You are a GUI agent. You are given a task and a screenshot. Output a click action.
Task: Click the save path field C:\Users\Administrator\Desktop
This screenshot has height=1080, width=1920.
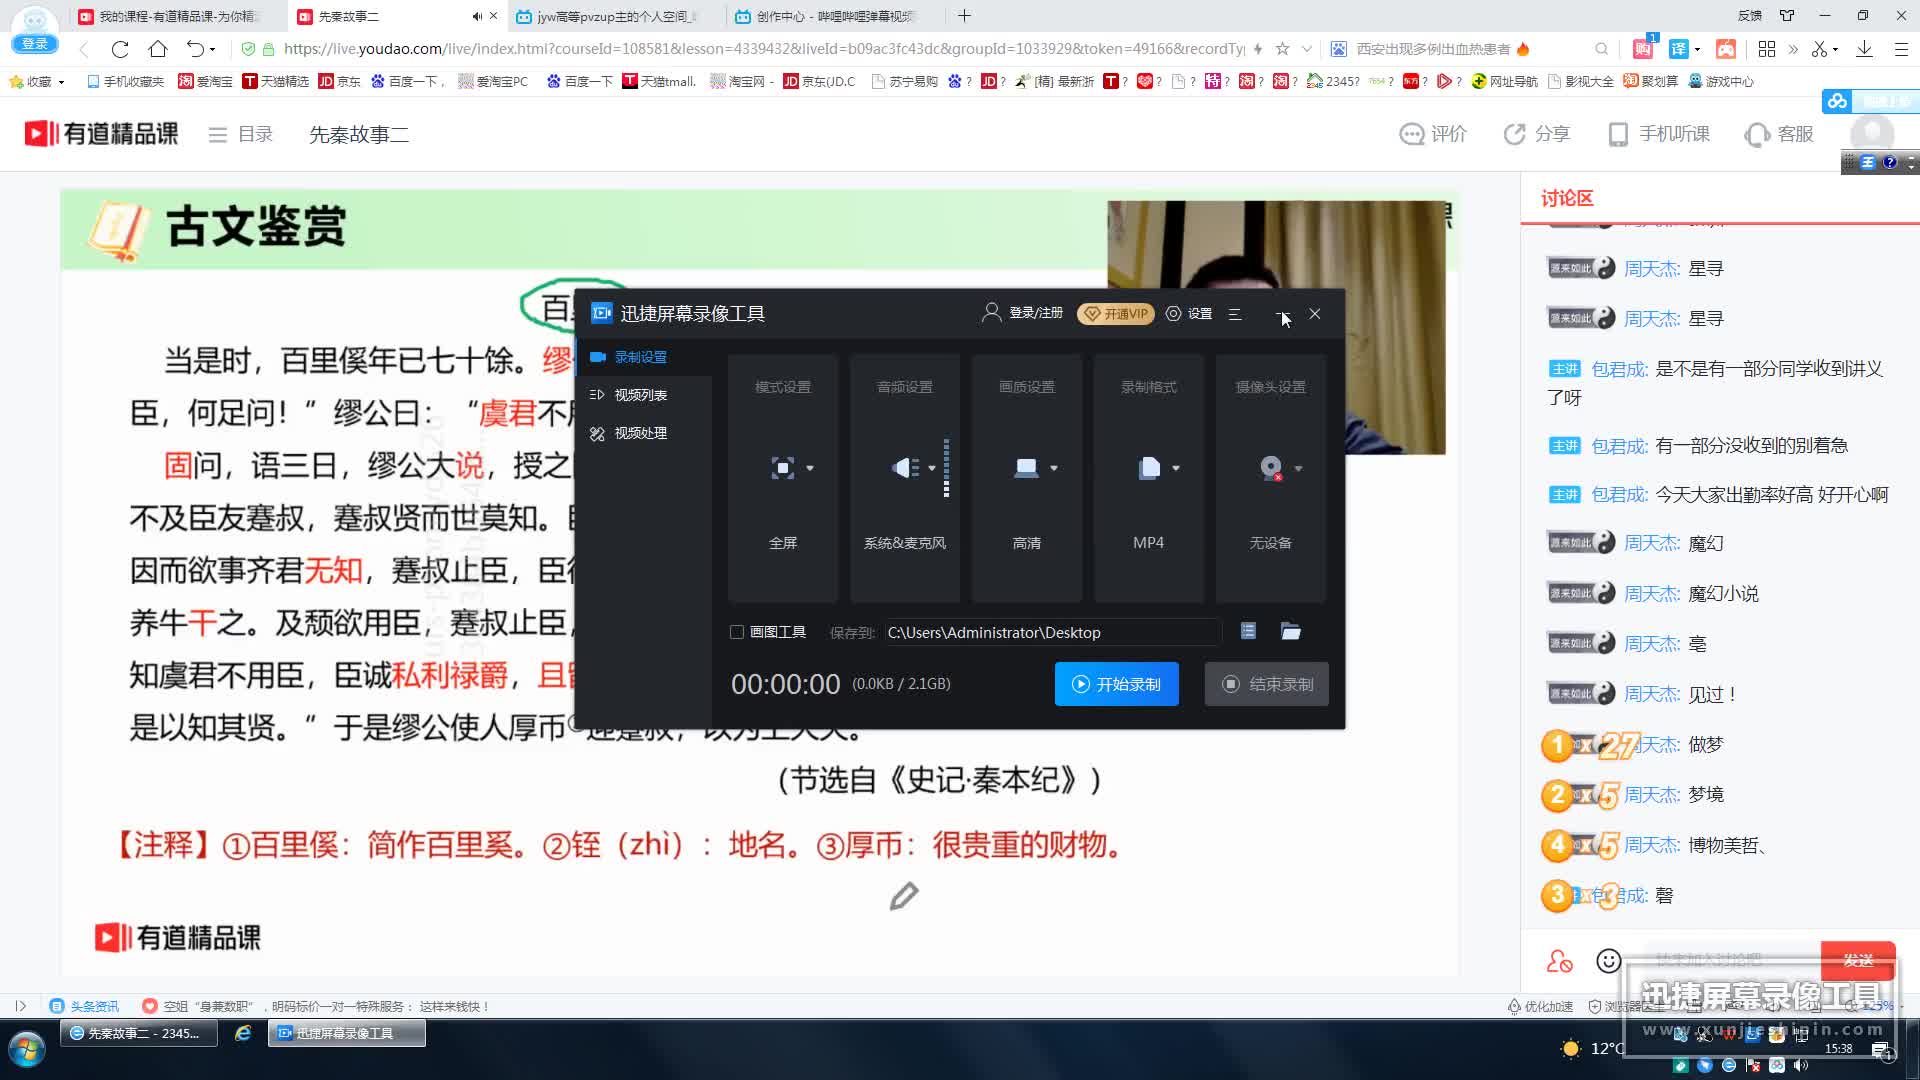(1052, 632)
